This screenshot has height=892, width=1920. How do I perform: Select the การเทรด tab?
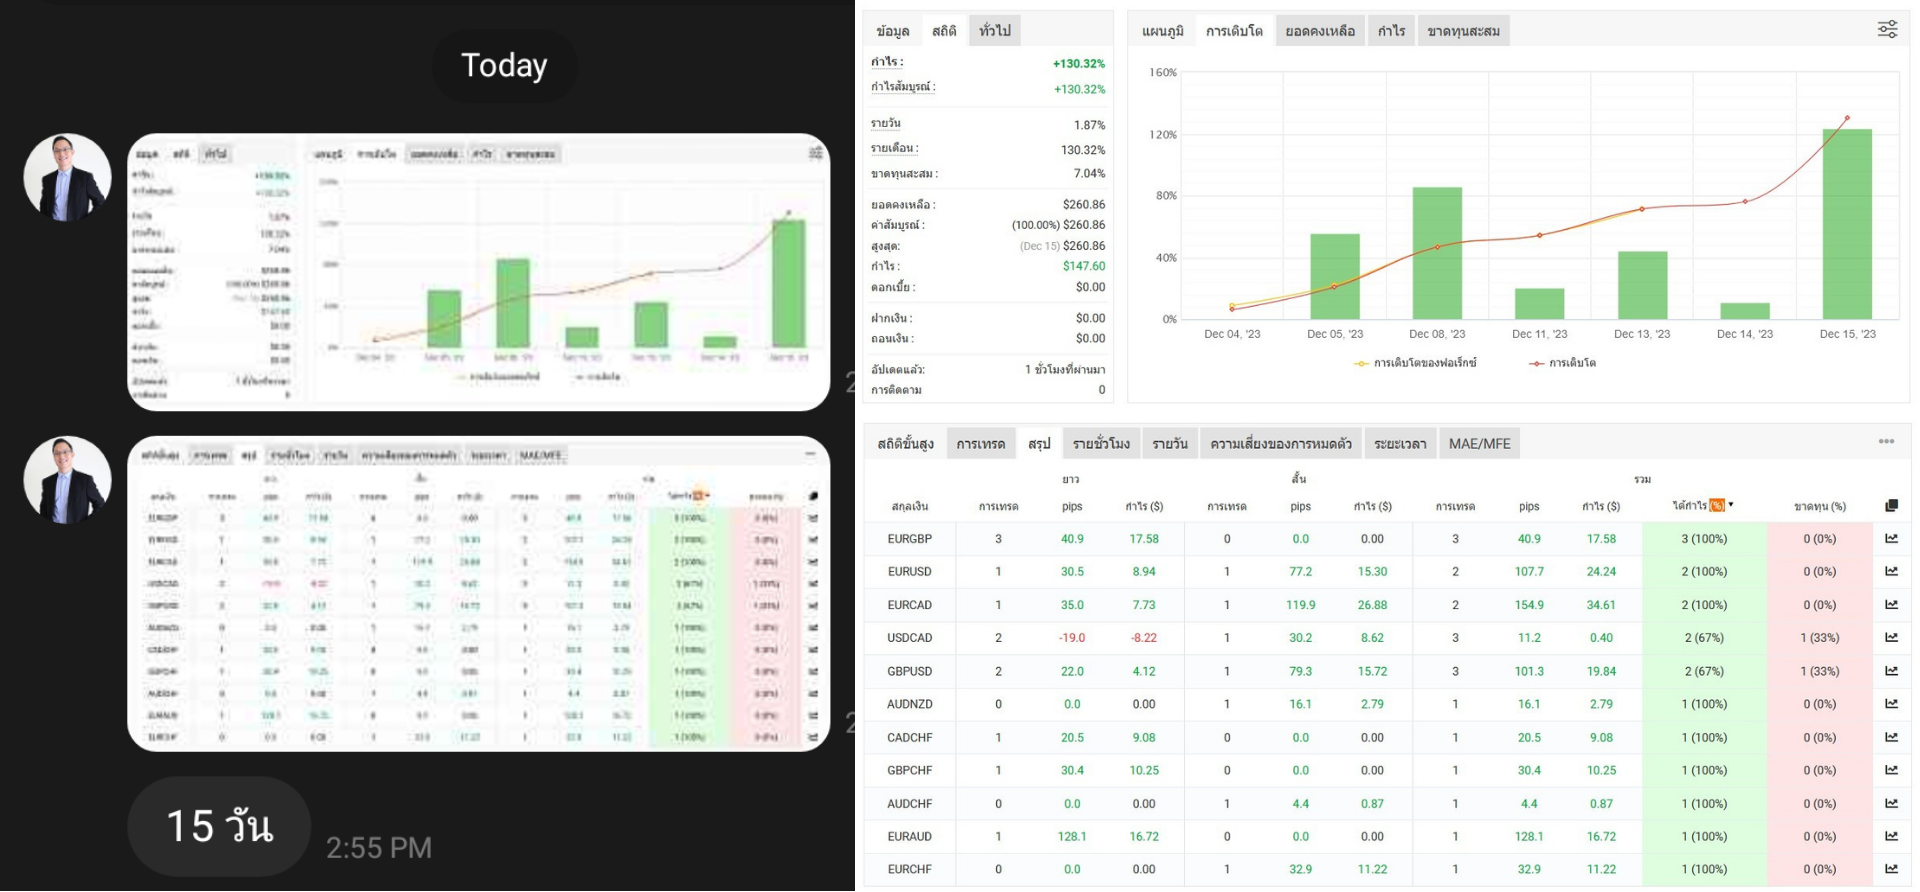(x=980, y=443)
